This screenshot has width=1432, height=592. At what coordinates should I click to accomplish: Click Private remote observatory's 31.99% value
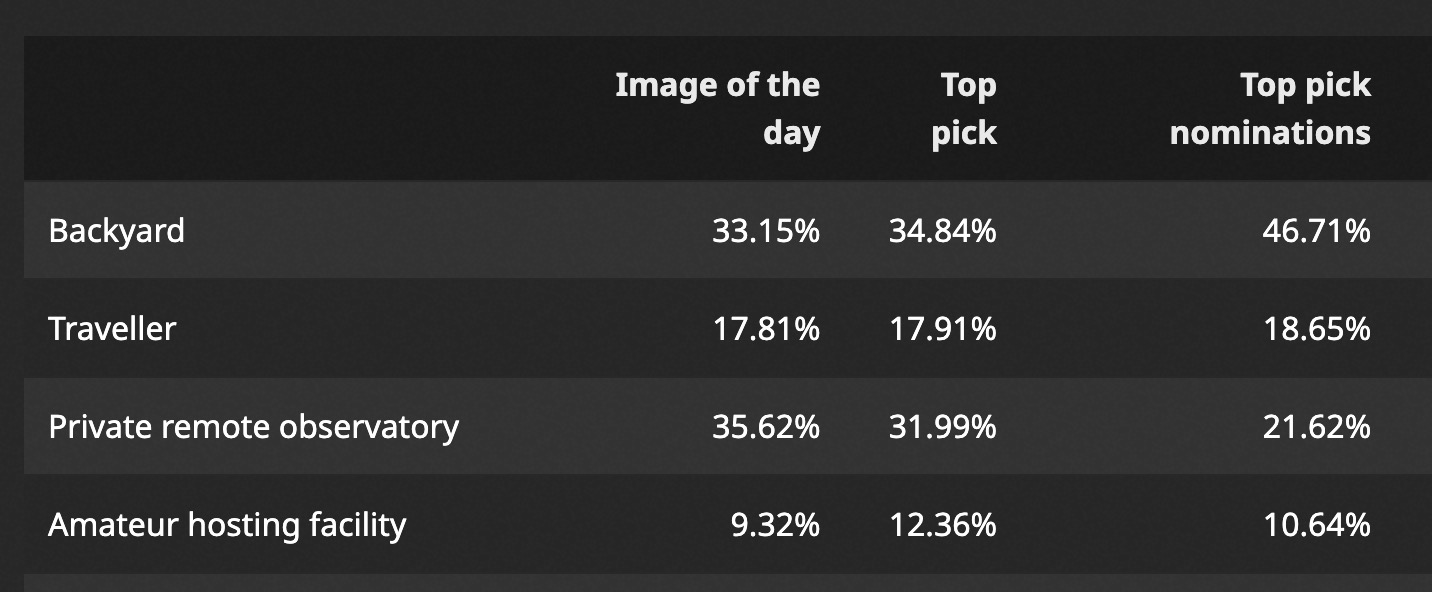[x=943, y=427]
